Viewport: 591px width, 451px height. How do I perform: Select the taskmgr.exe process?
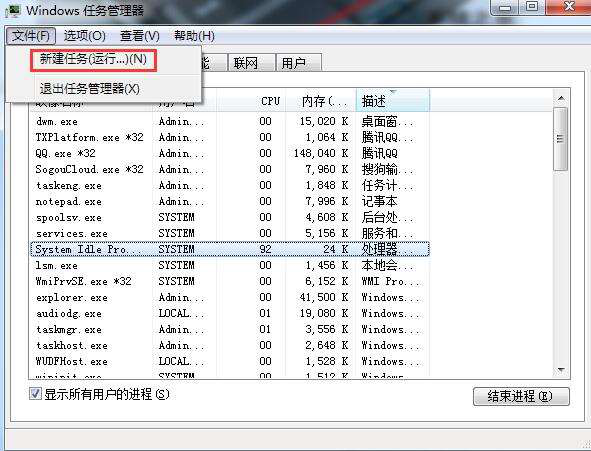tap(230, 330)
